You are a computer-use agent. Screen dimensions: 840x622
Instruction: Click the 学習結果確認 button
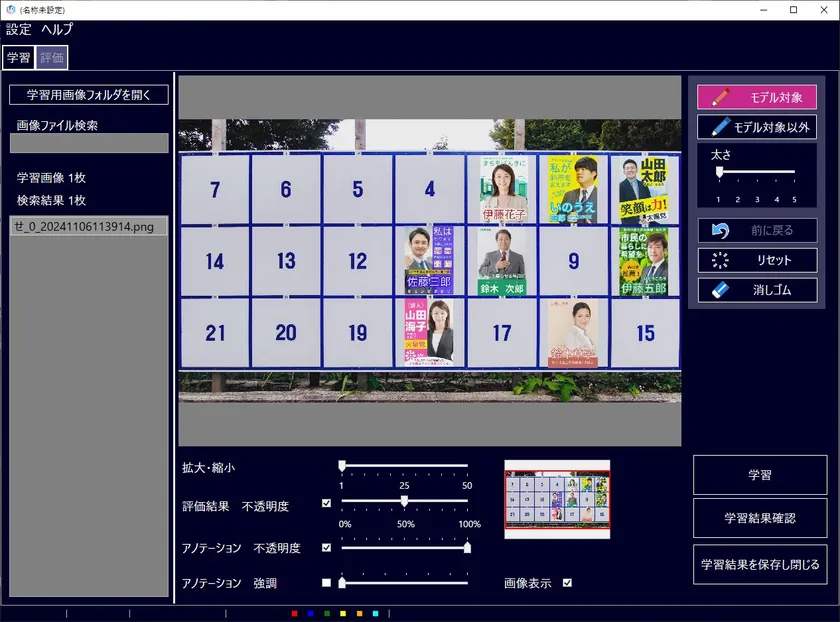click(x=760, y=518)
